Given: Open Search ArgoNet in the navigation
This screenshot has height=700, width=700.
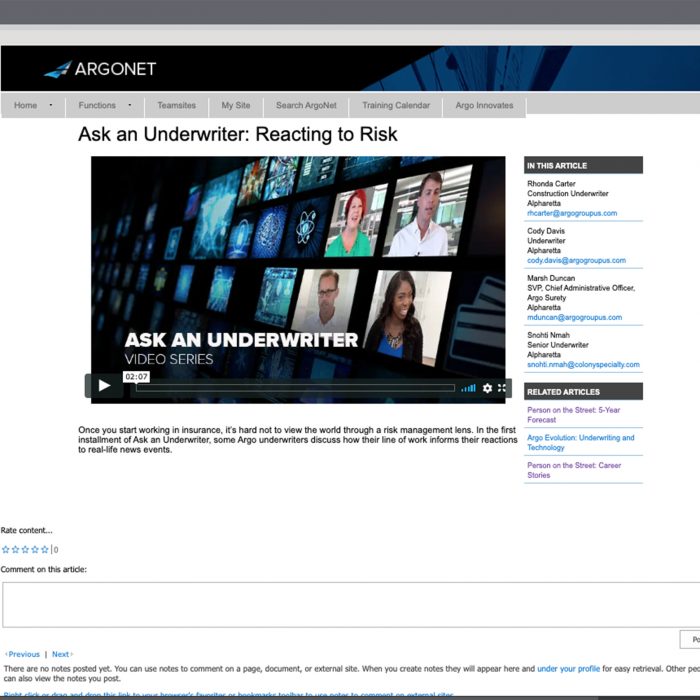Looking at the screenshot, I should coord(306,105).
